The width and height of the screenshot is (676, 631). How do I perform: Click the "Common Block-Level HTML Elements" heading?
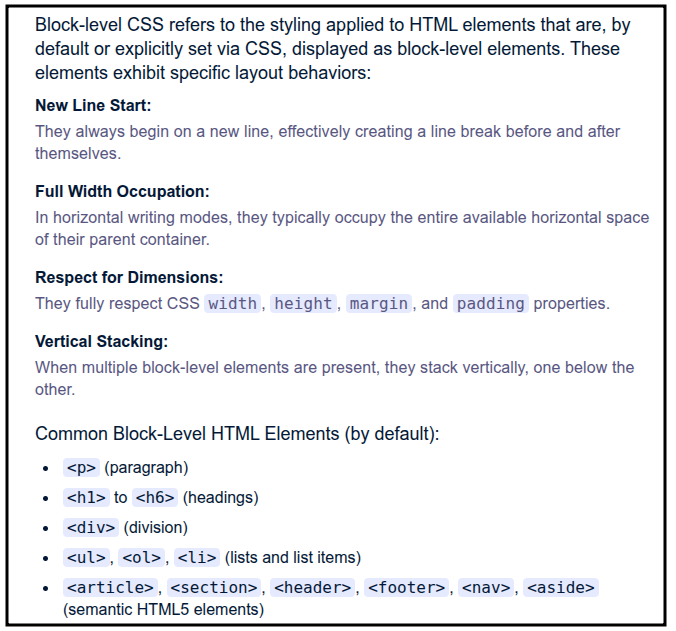[x=237, y=434]
